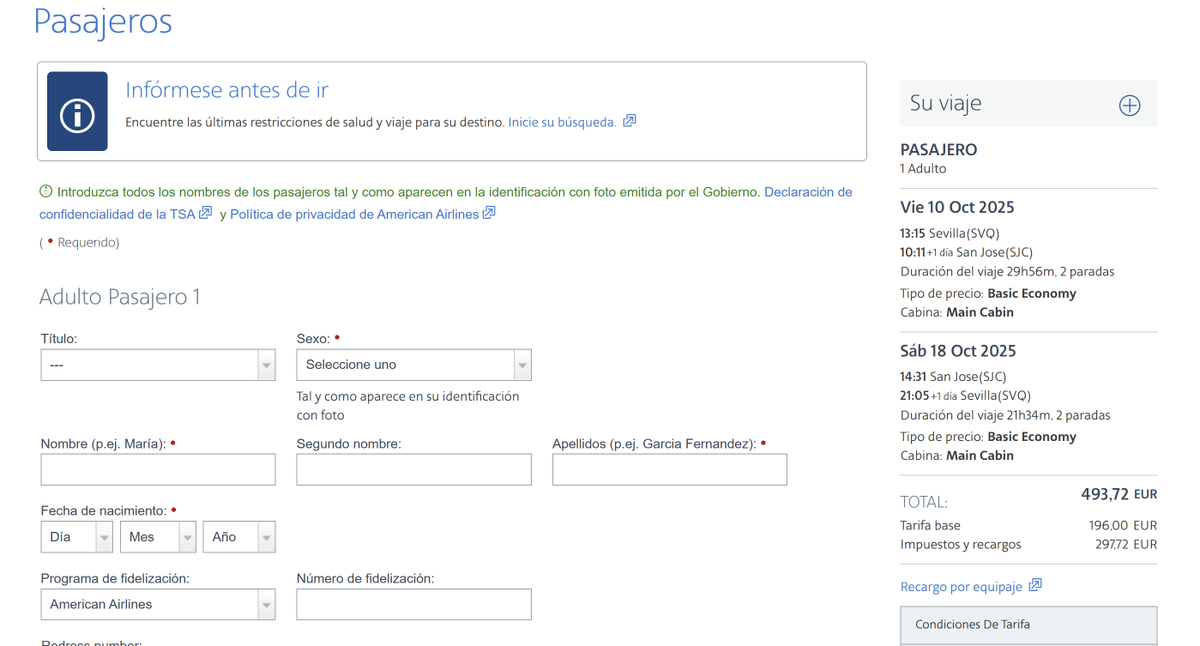The width and height of the screenshot is (1200, 646).
Task: Click external icon after American Airlines privacy policy
Action: 489,213
